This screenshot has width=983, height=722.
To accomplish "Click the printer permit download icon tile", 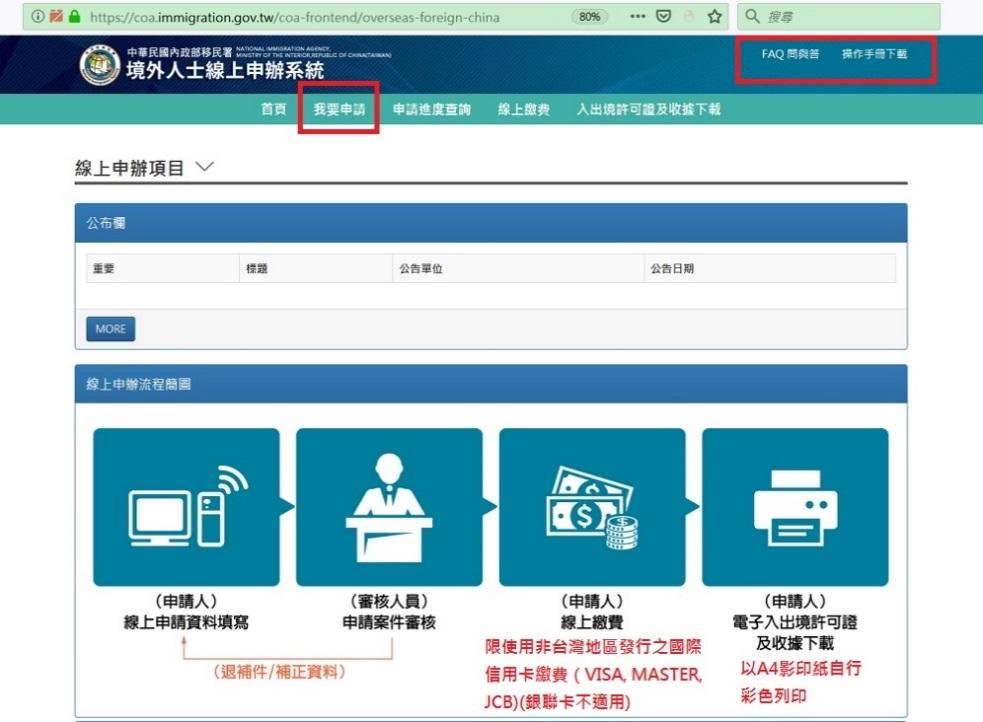I will [795, 507].
